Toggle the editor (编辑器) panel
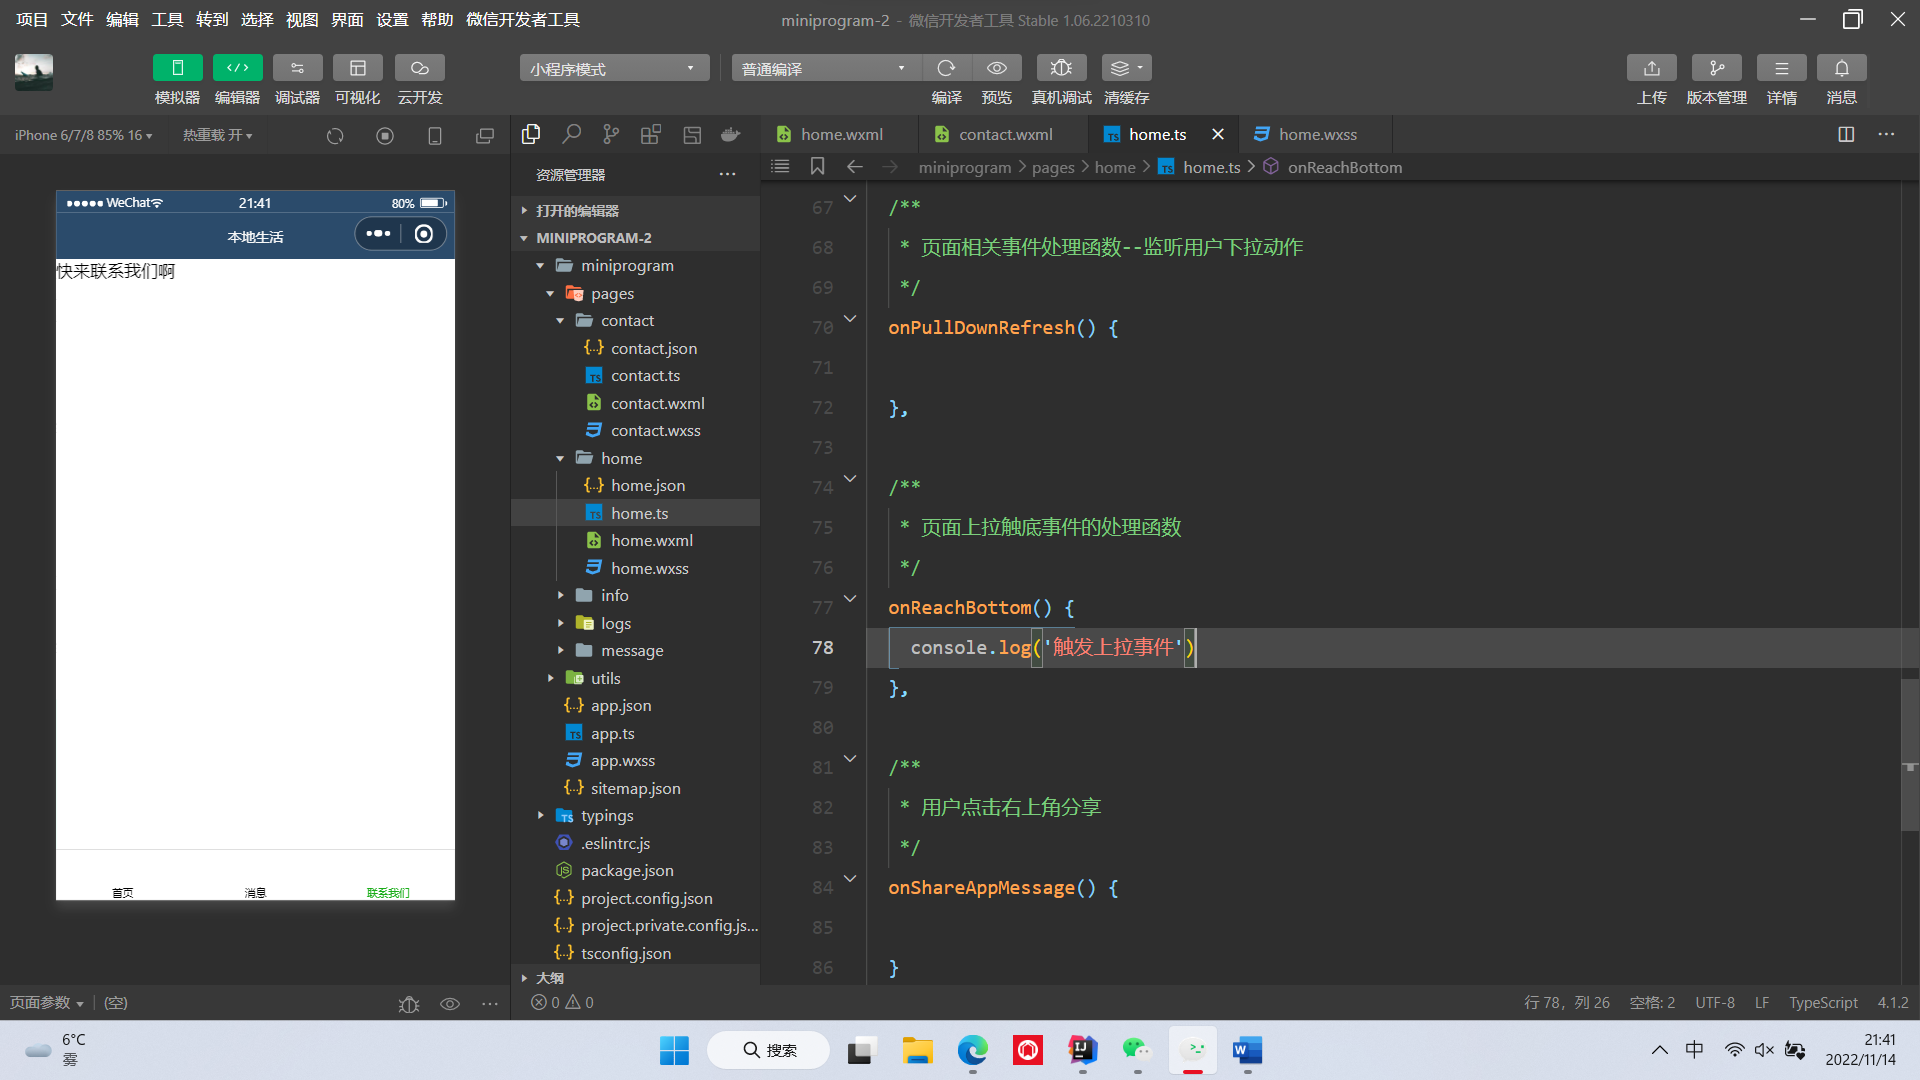Viewport: 1920px width, 1080px height. 237,68
